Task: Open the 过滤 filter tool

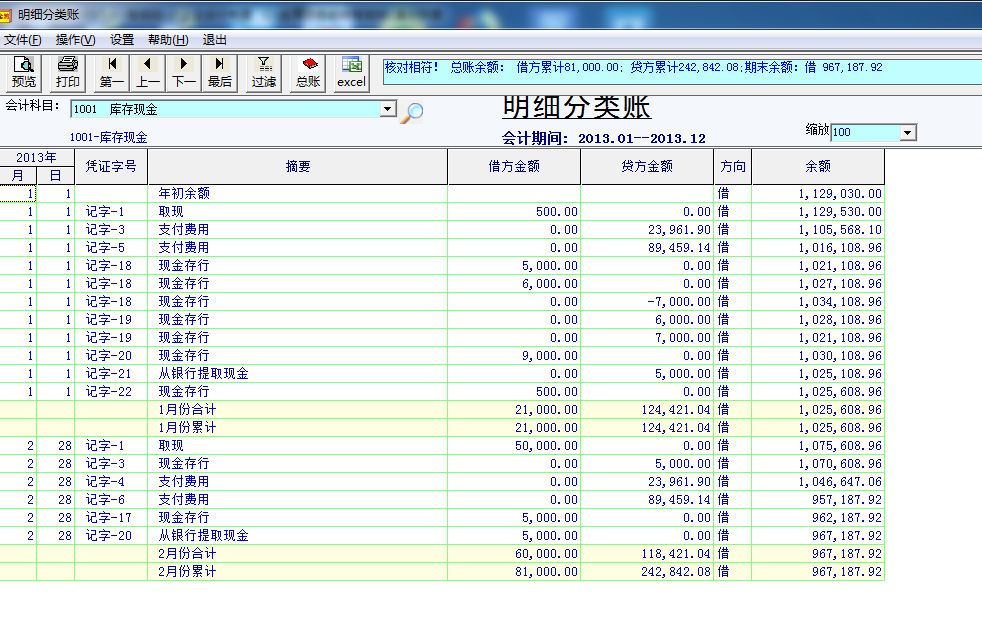Action: (x=264, y=73)
